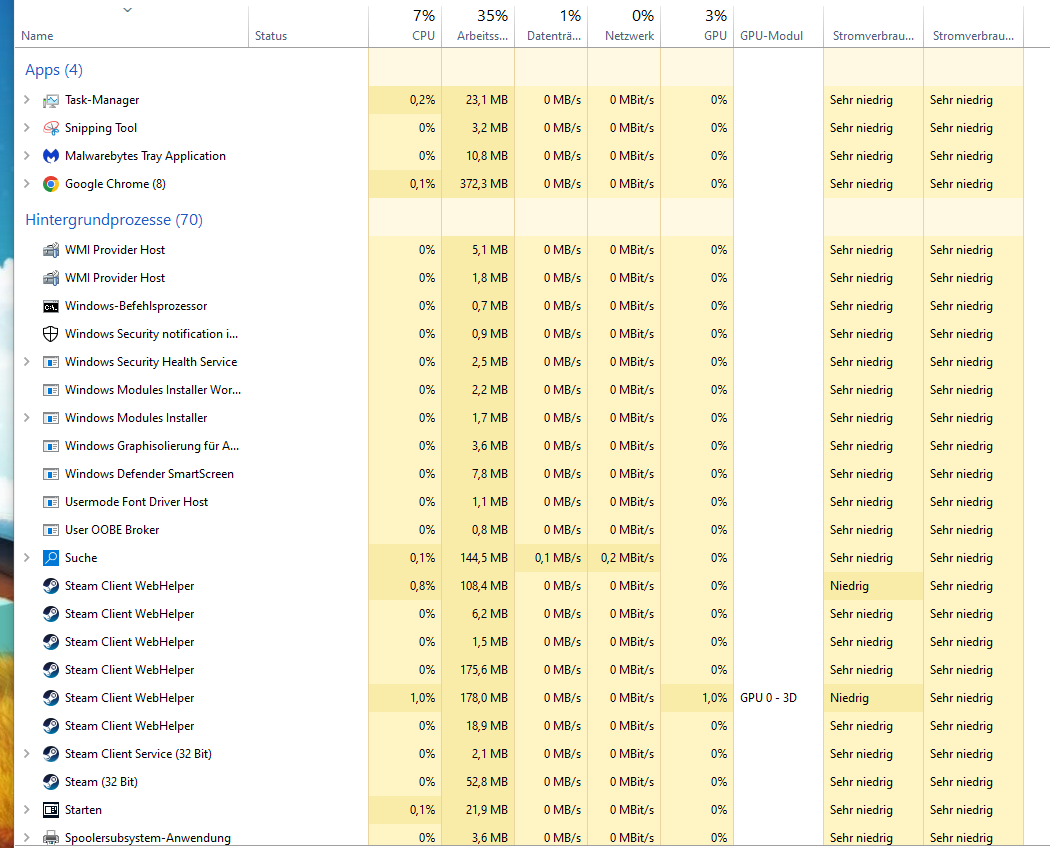Expand the Google Chrome (8) group
The width and height of the screenshot is (1050, 848).
point(27,184)
